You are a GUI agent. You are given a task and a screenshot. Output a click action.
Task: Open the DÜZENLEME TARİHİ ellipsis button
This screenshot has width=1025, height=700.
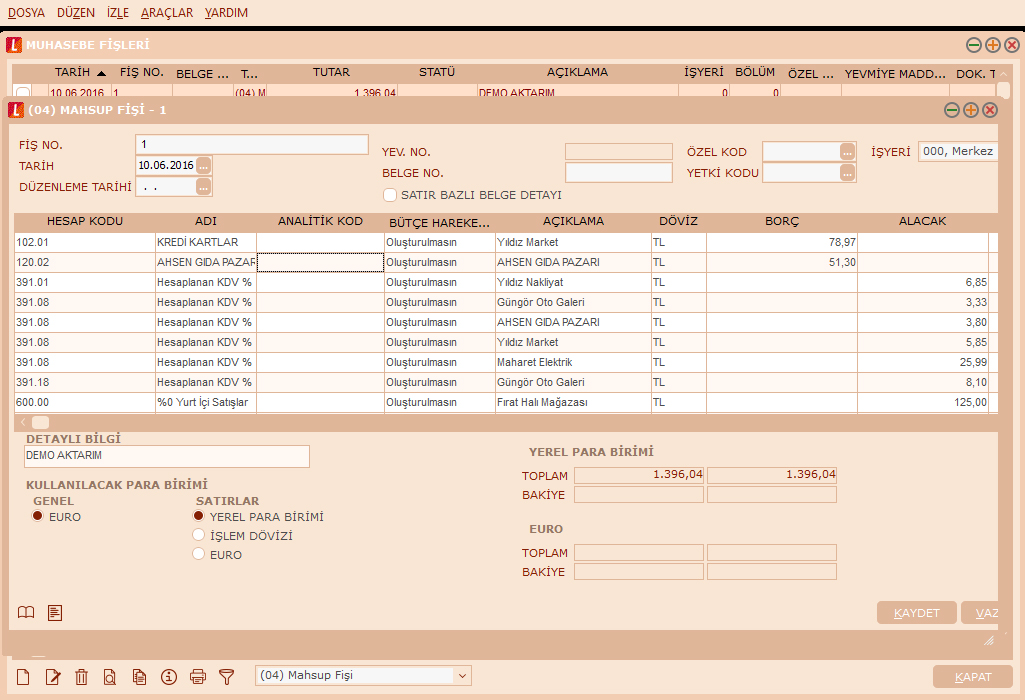(203, 187)
